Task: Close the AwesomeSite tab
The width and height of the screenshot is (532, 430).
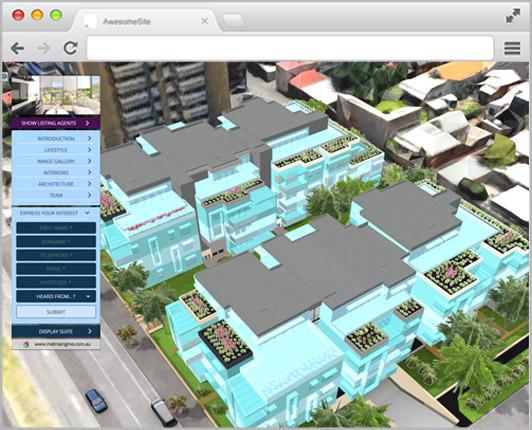Action: pyautogui.click(x=205, y=21)
